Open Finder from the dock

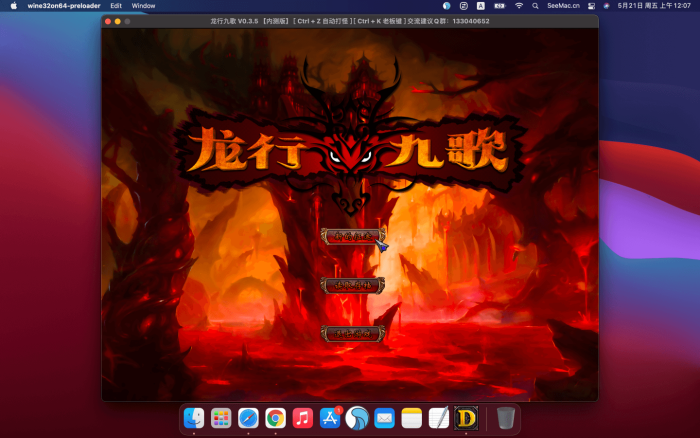coord(194,418)
